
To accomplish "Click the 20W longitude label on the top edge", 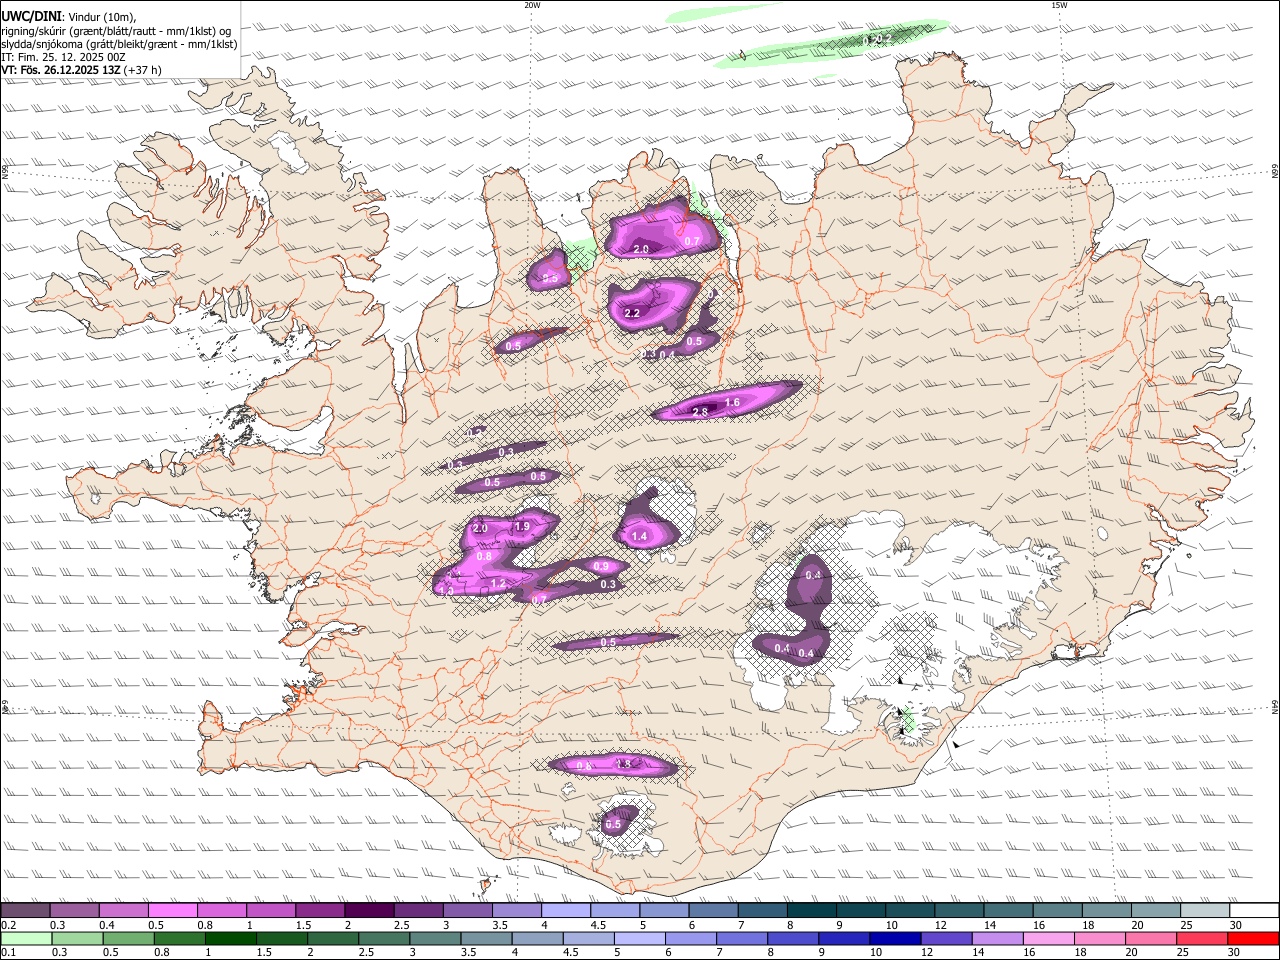I will (532, 5).
